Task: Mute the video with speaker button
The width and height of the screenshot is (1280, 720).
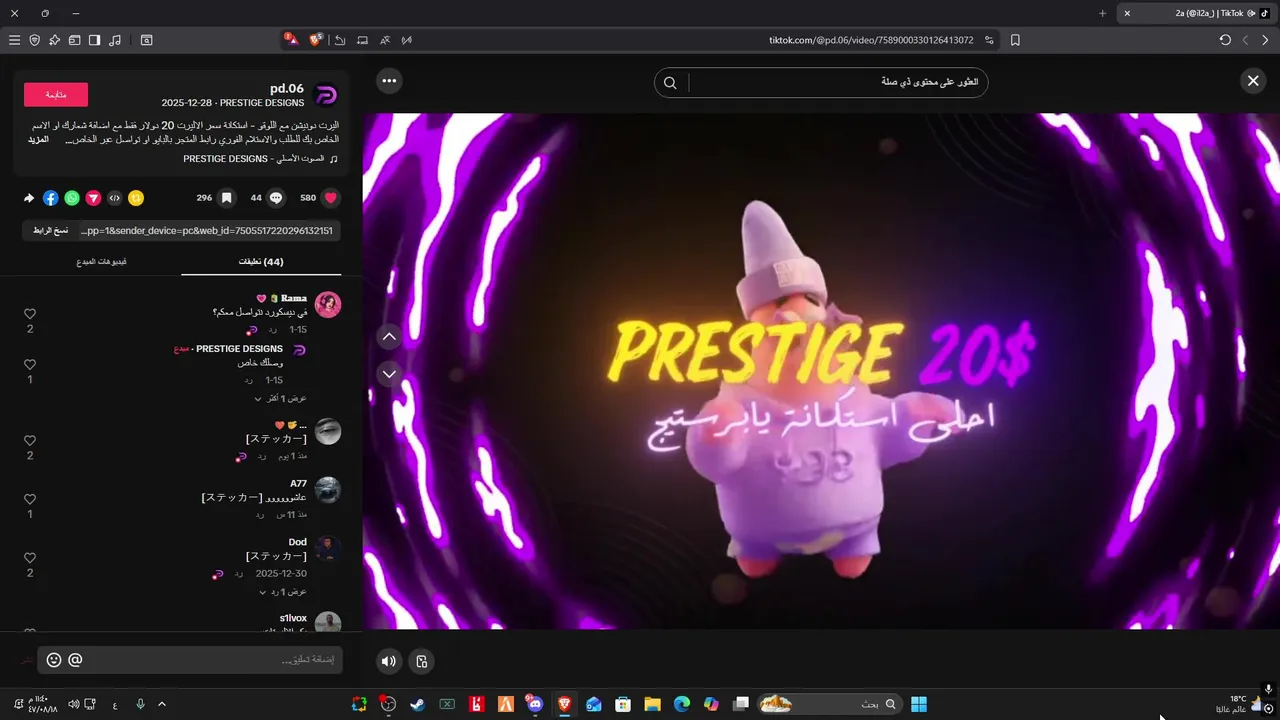Action: click(389, 661)
